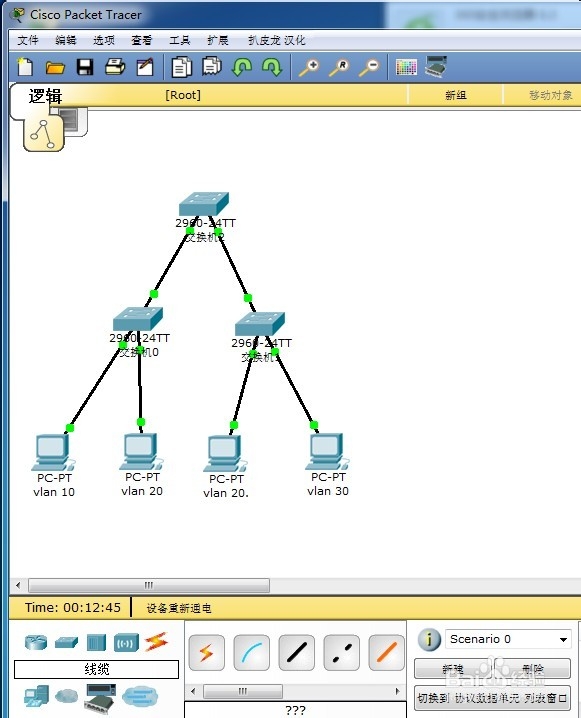Open the 工具 menu

(179, 40)
